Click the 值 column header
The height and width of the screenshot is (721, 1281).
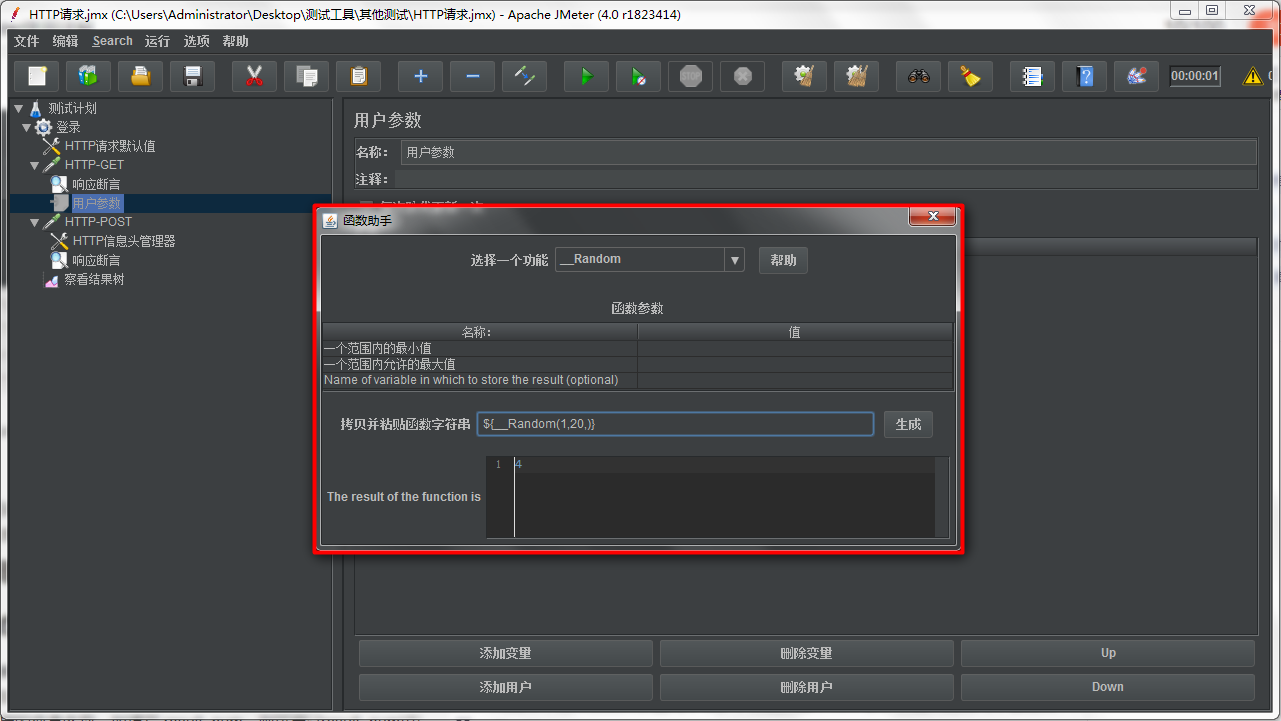point(795,332)
